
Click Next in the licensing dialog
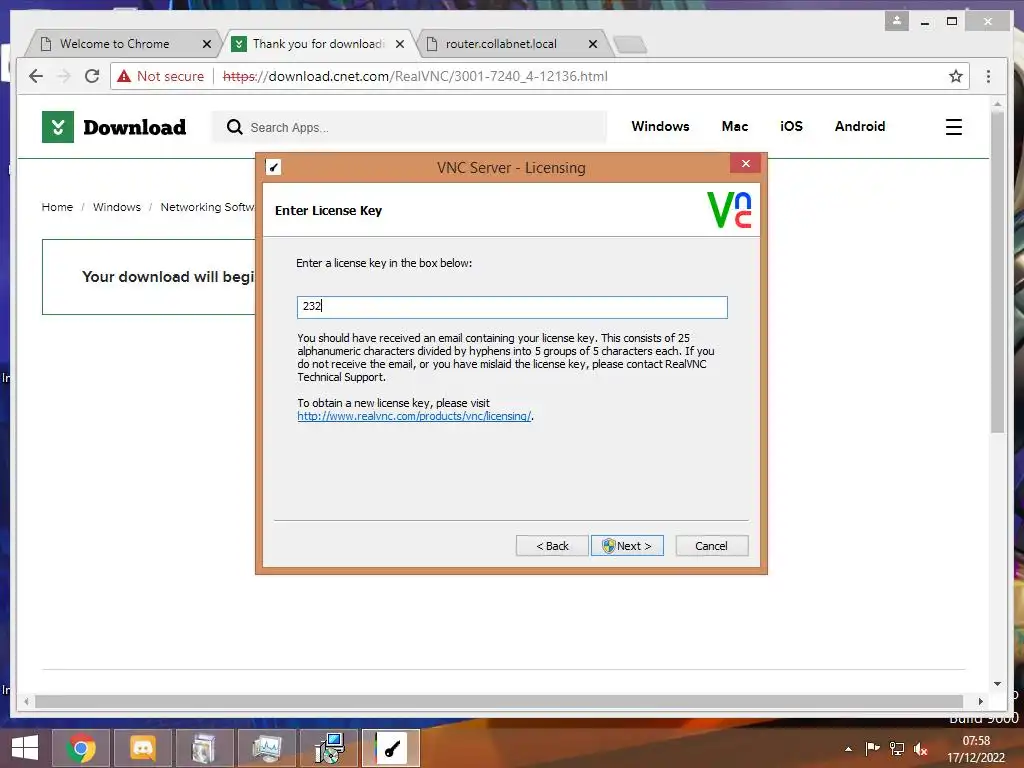tap(627, 546)
